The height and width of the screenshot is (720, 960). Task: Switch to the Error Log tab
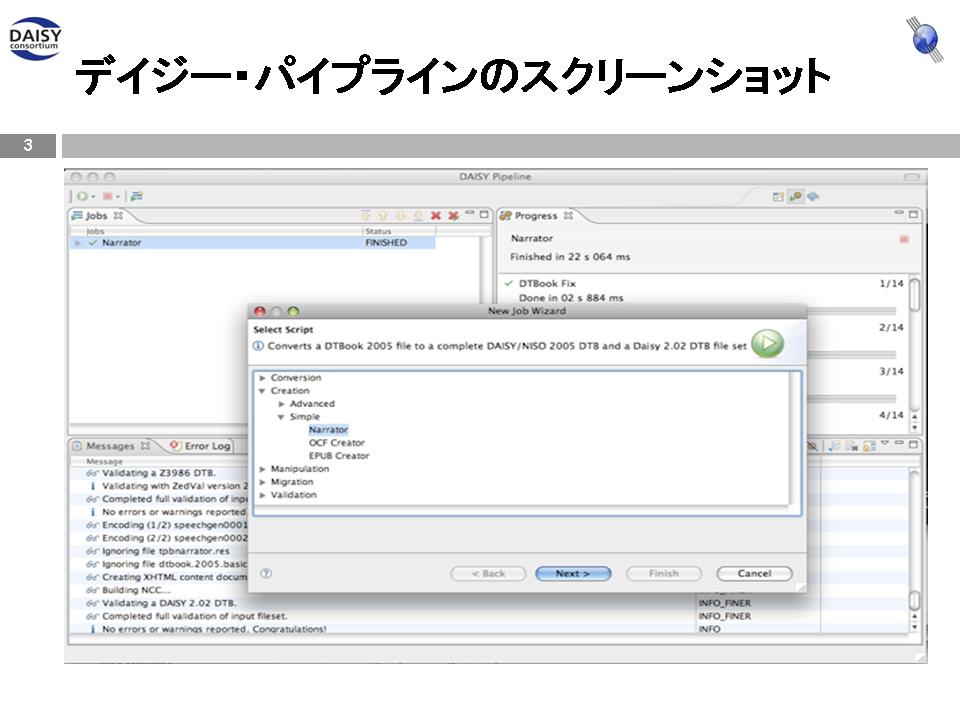200,446
